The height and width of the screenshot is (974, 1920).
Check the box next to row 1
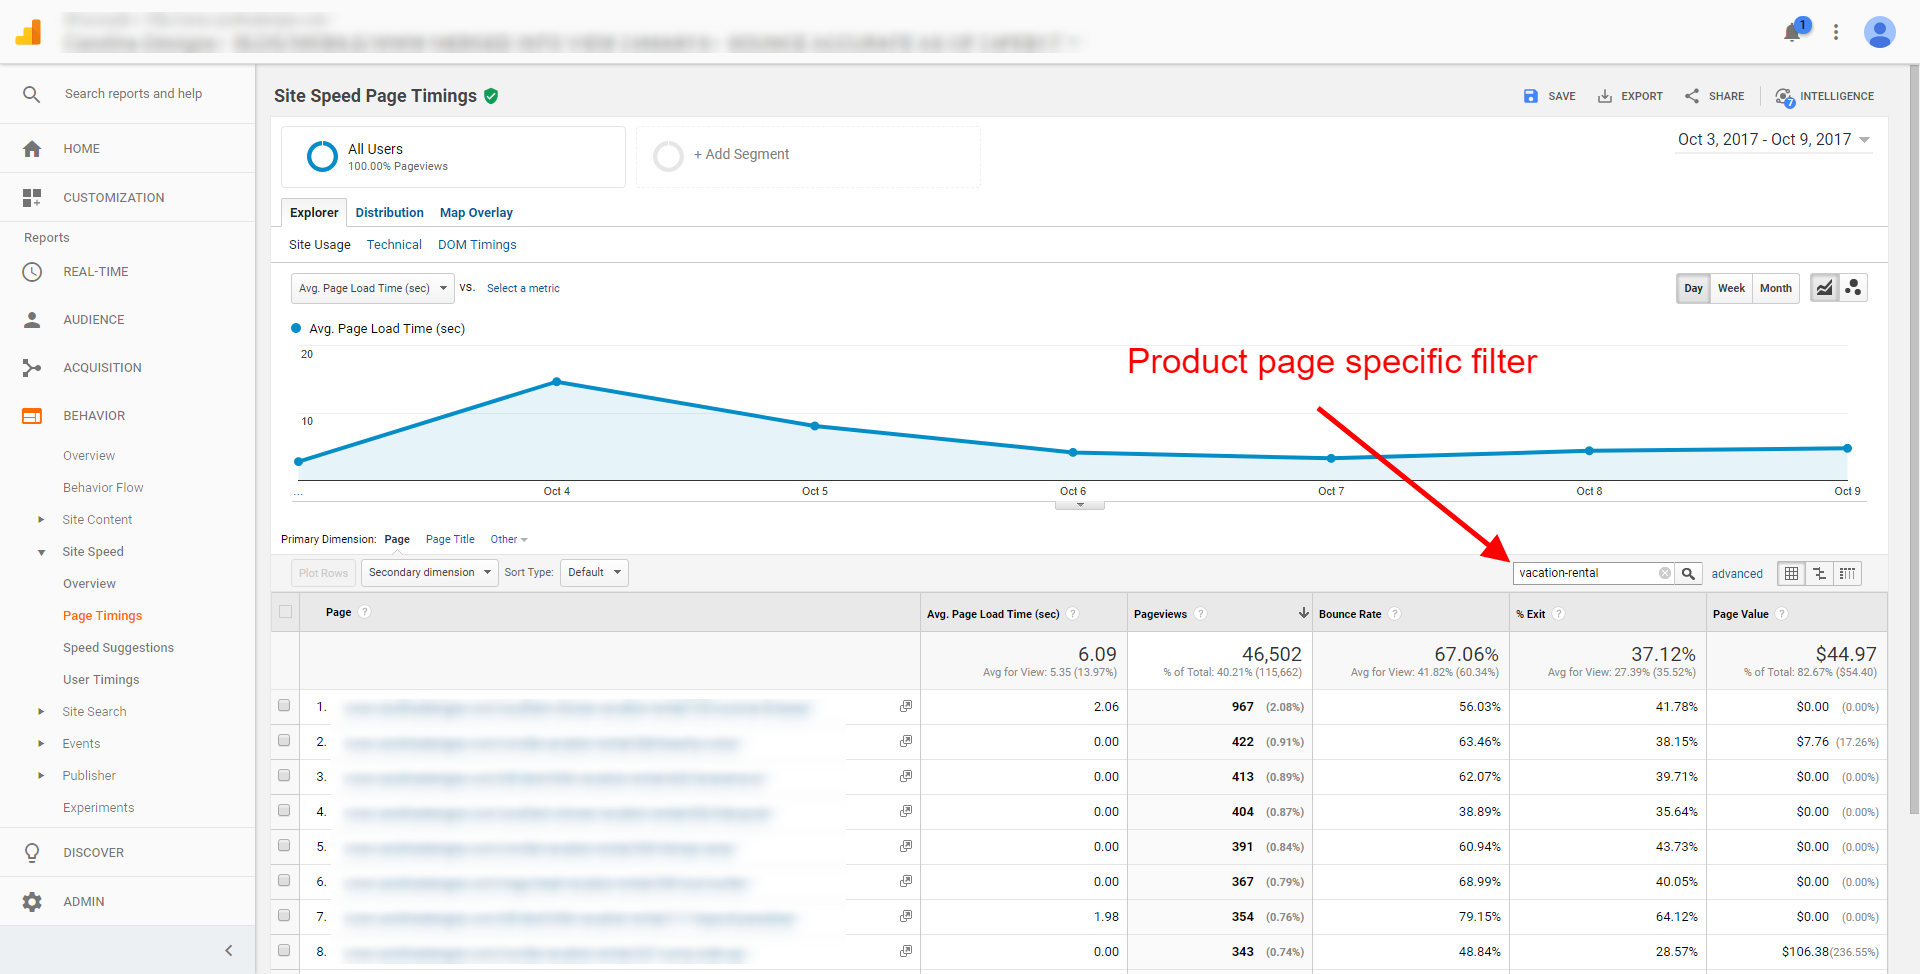[x=285, y=706]
